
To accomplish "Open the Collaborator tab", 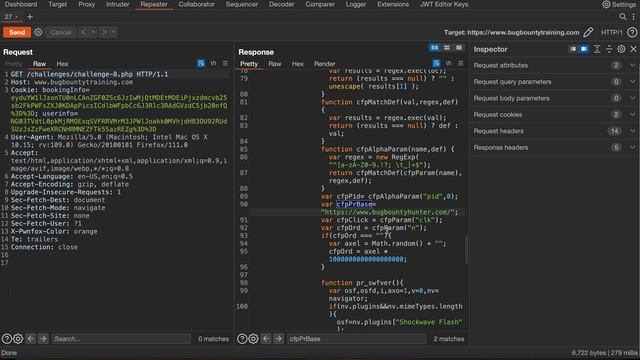I will point(196,4).
